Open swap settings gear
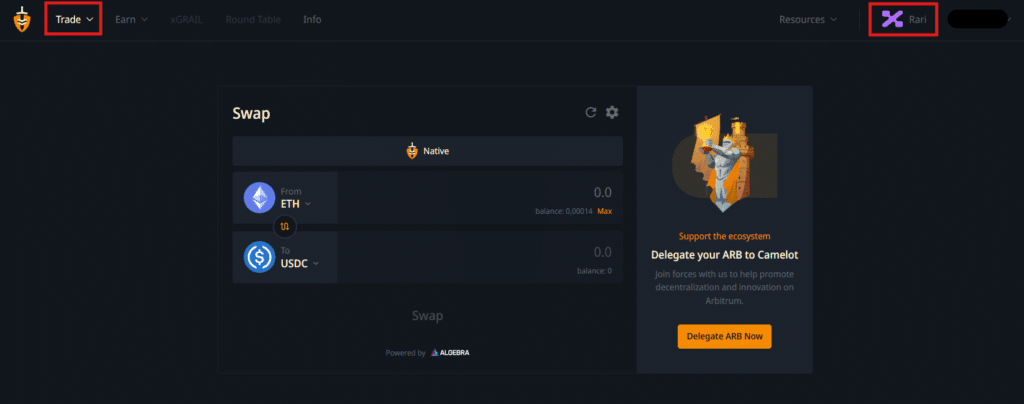The height and width of the screenshot is (404, 1024). pyautogui.click(x=612, y=112)
